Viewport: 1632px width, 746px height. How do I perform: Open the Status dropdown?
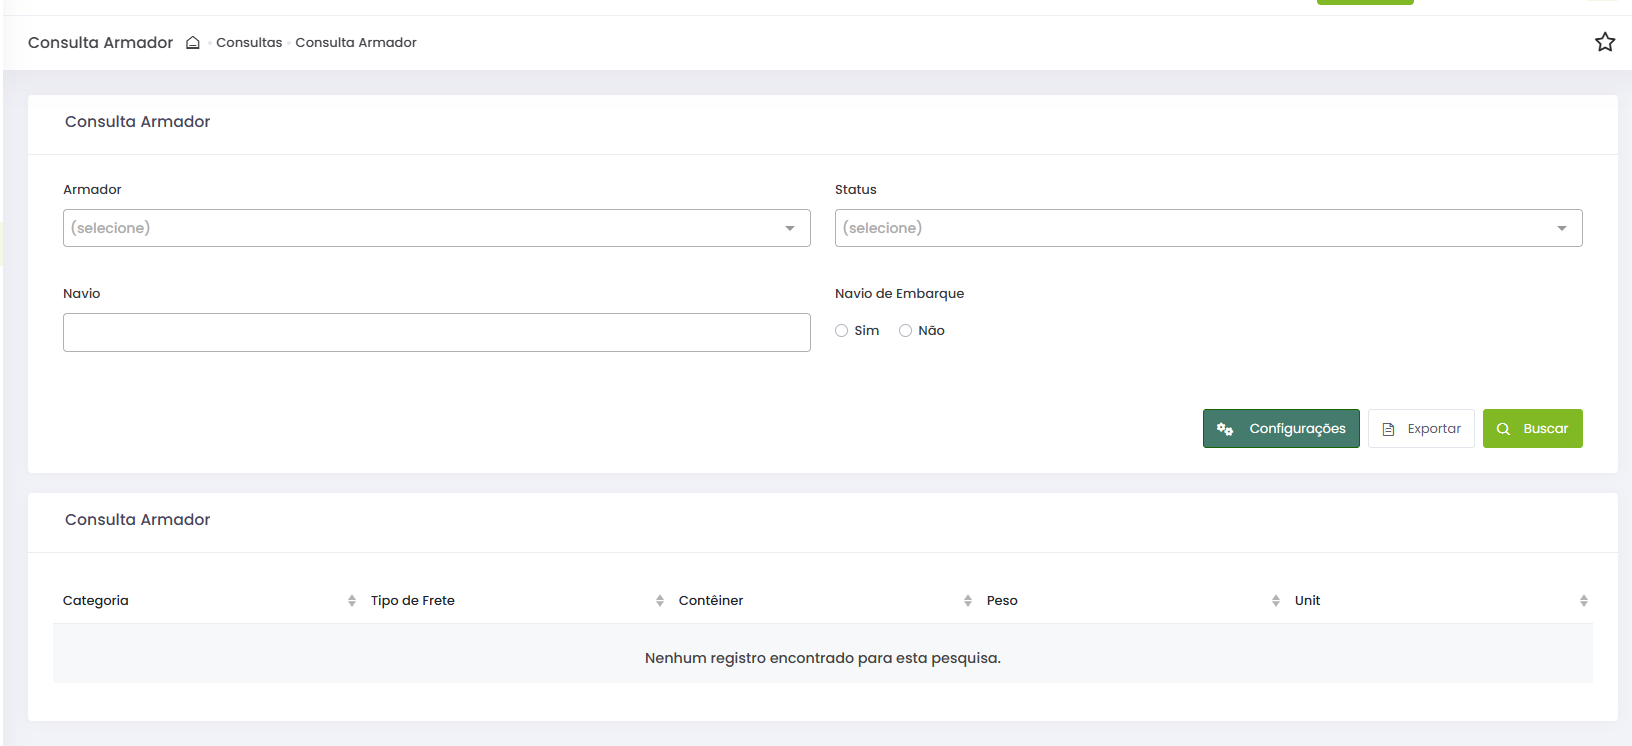click(1209, 228)
